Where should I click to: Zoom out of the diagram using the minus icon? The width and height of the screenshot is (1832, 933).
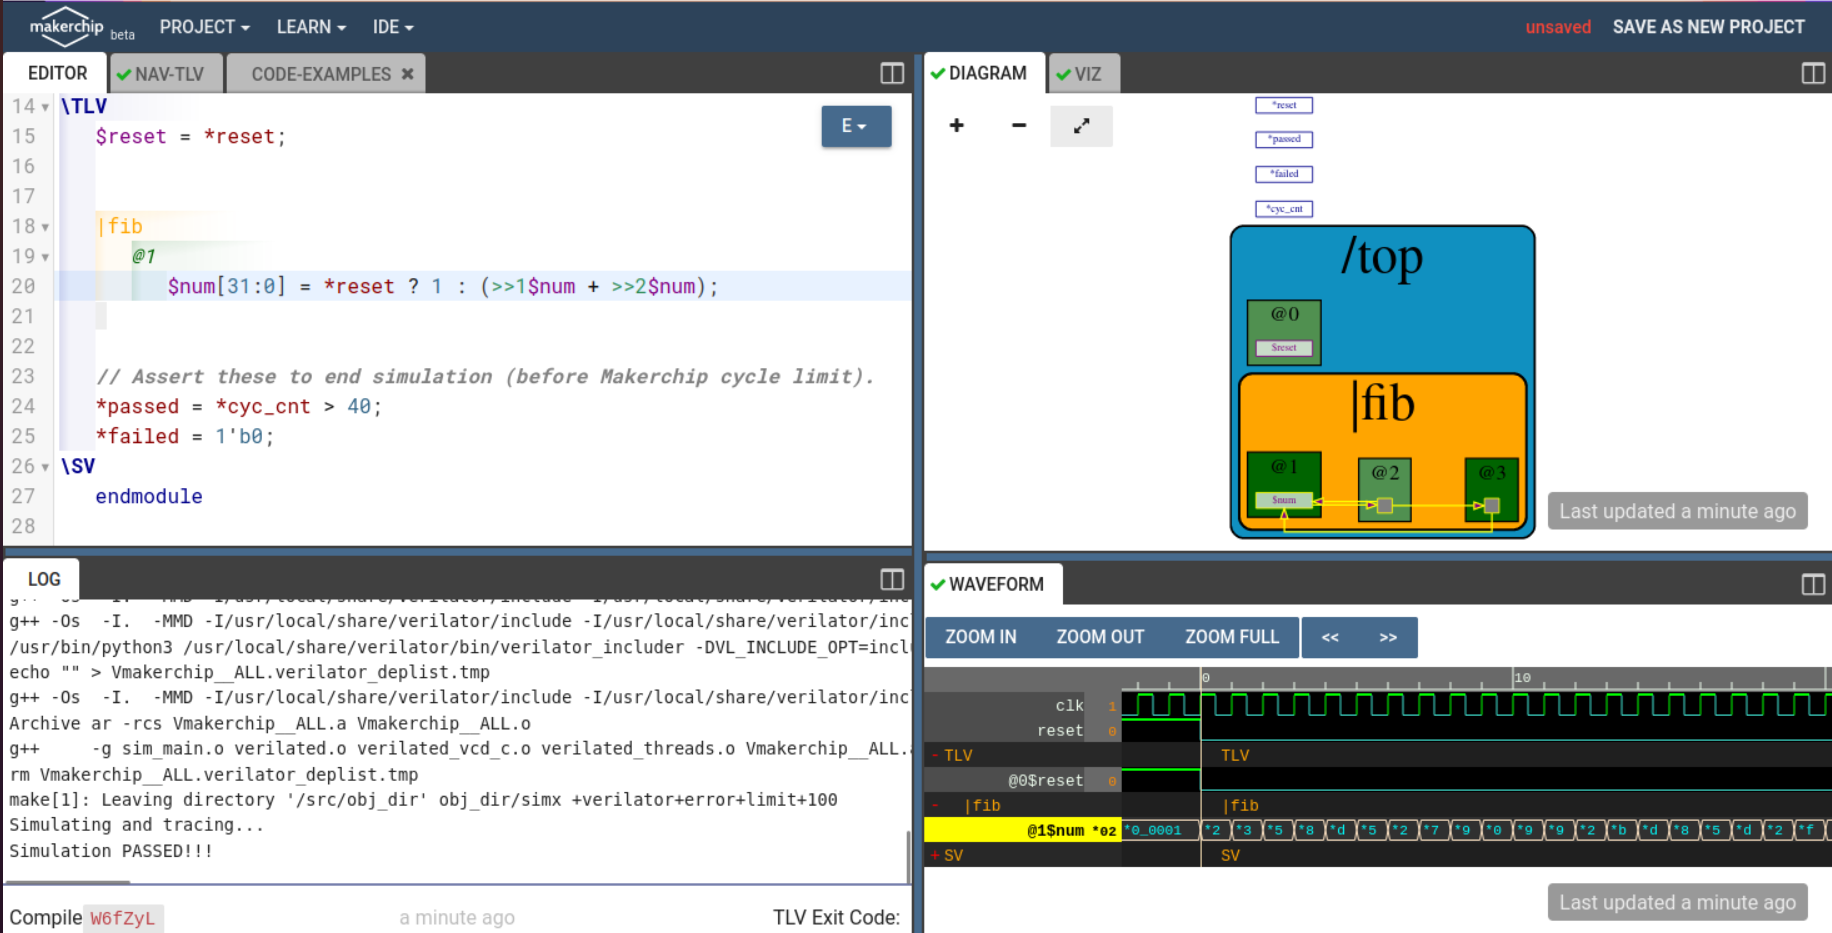tap(1018, 126)
